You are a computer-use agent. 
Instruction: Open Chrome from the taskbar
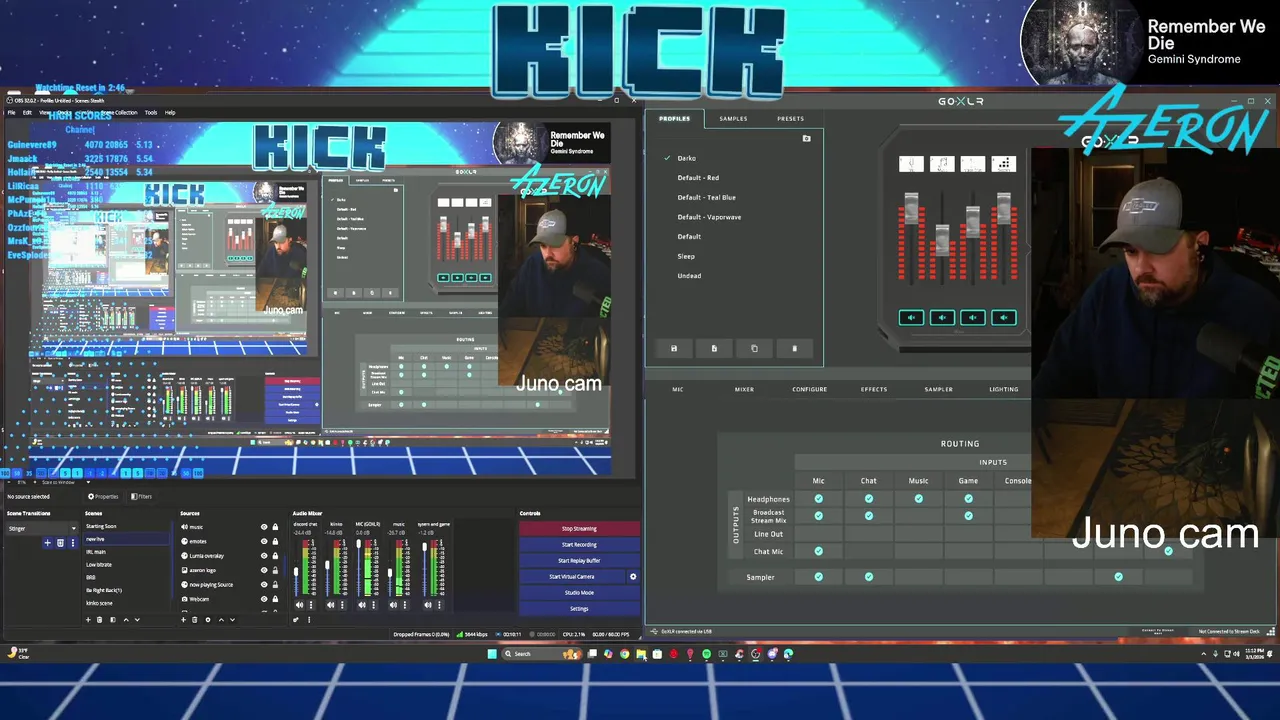coord(624,654)
